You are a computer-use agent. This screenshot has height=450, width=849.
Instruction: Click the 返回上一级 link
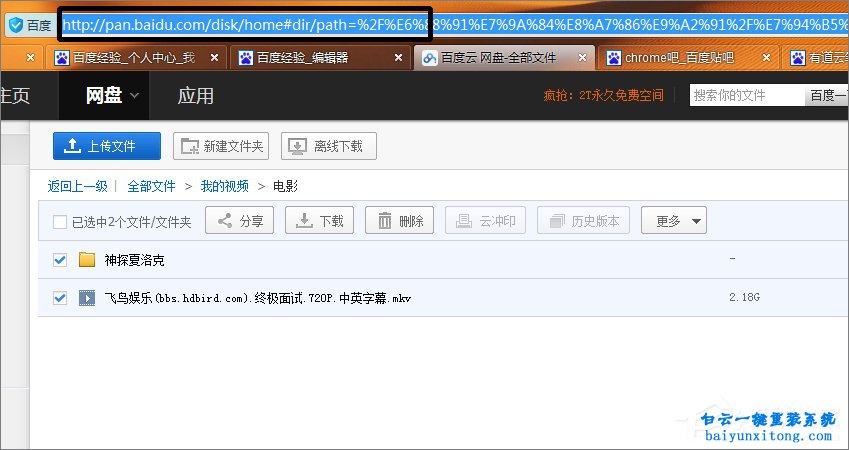[x=77, y=187]
